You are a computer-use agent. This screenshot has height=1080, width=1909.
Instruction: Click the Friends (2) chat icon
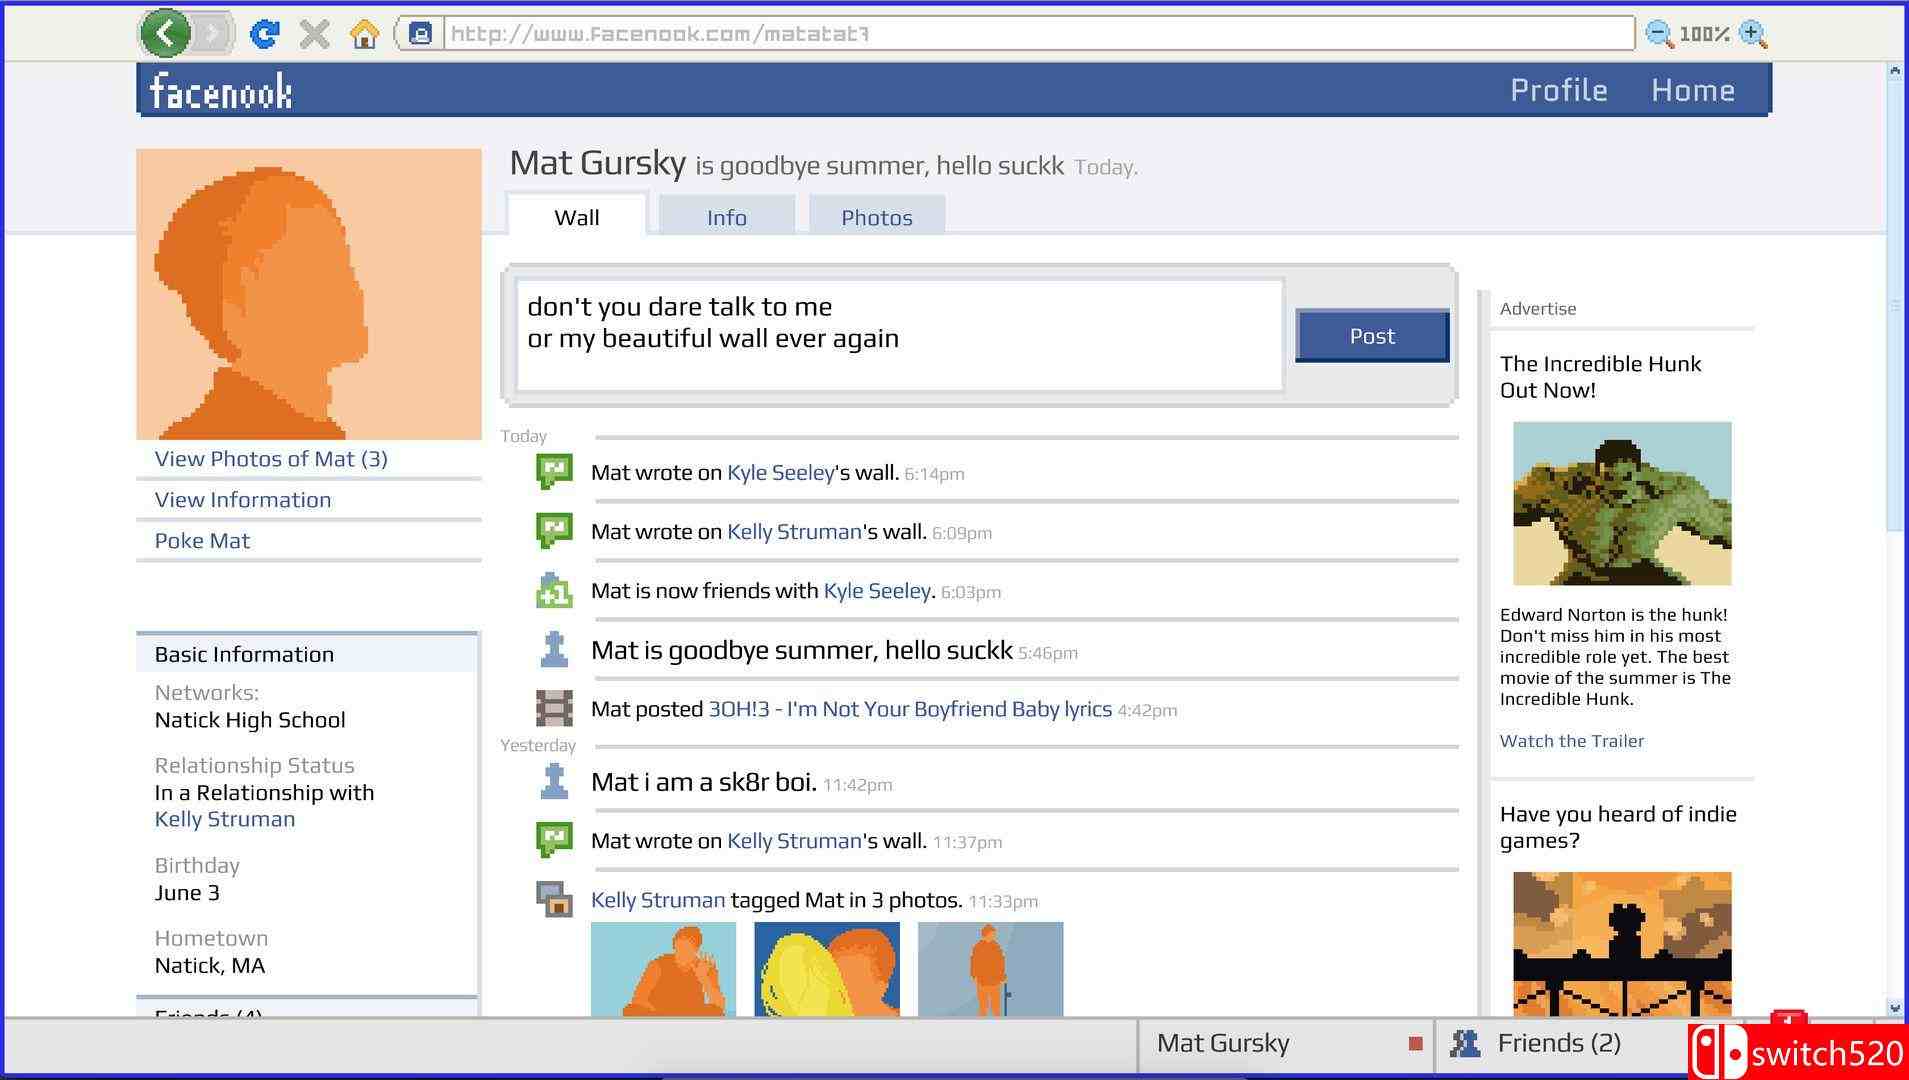click(x=1465, y=1043)
